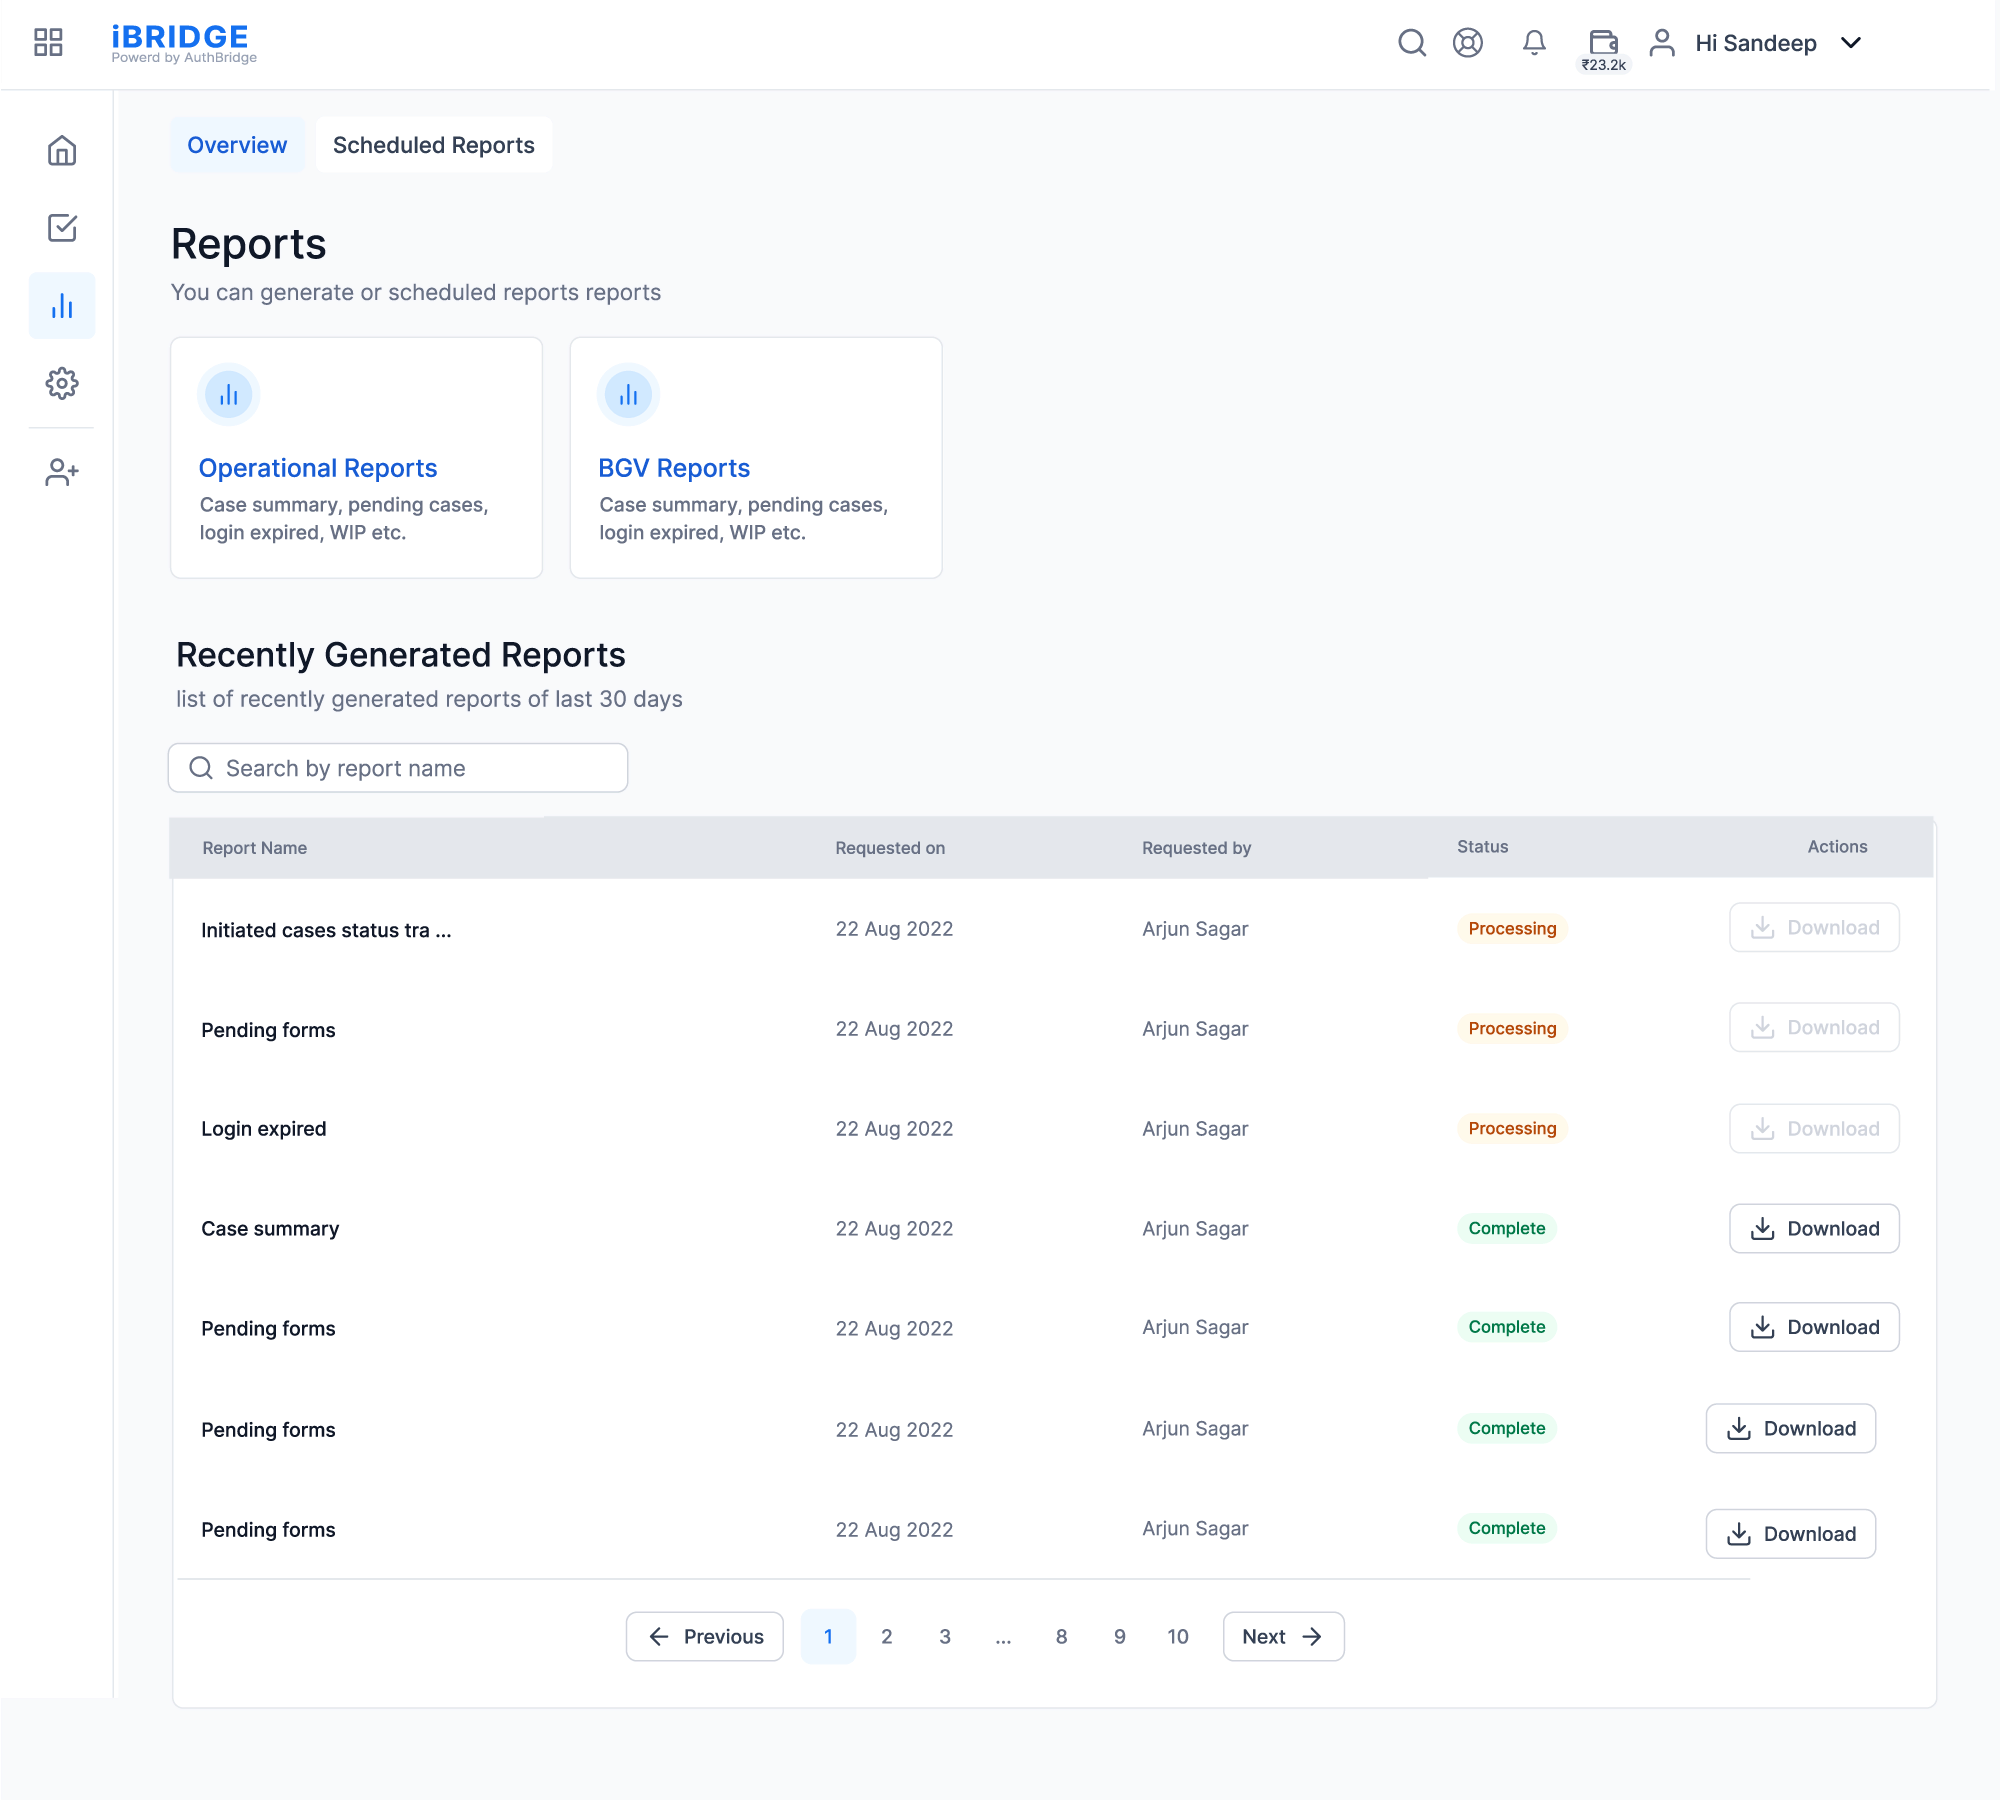2000x1800 pixels.
Task: Open the help lifebuoy icon
Action: click(1467, 43)
